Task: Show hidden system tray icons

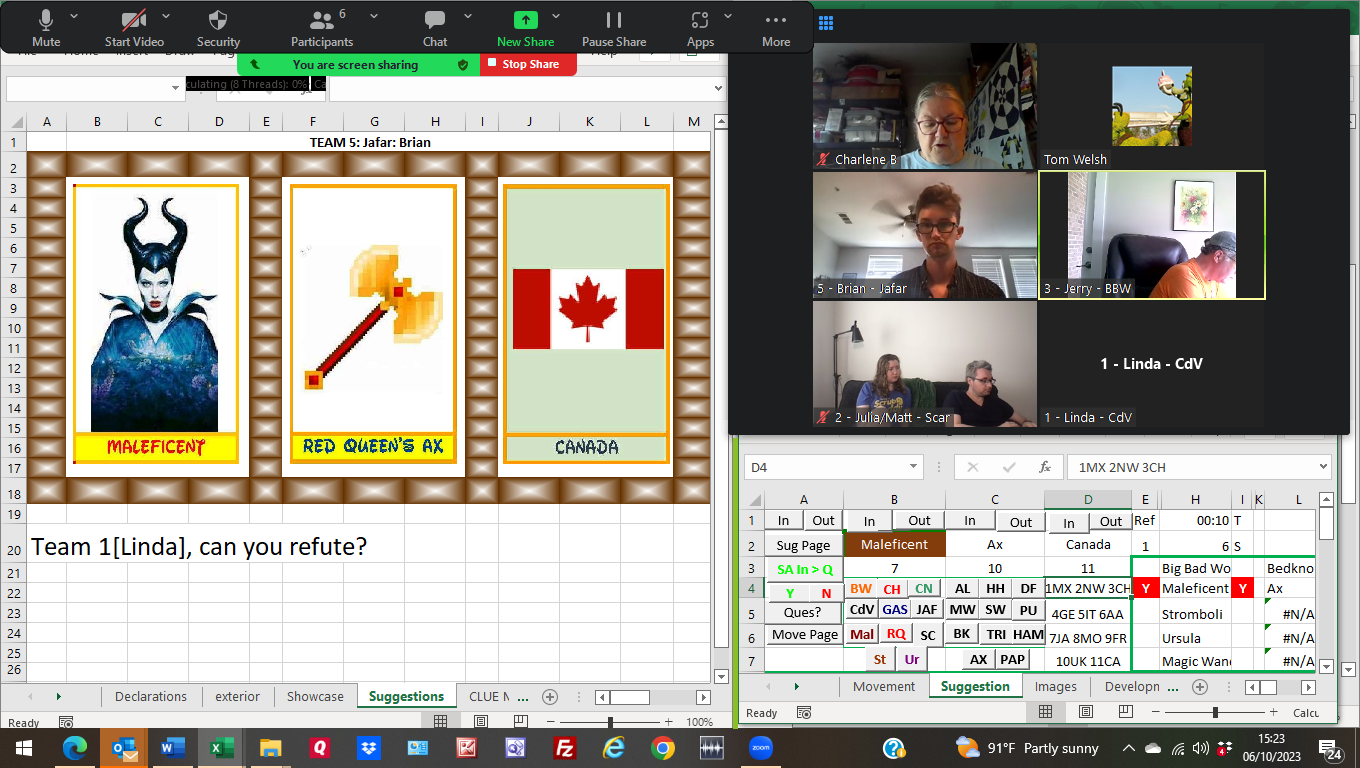Action: [x=1128, y=748]
